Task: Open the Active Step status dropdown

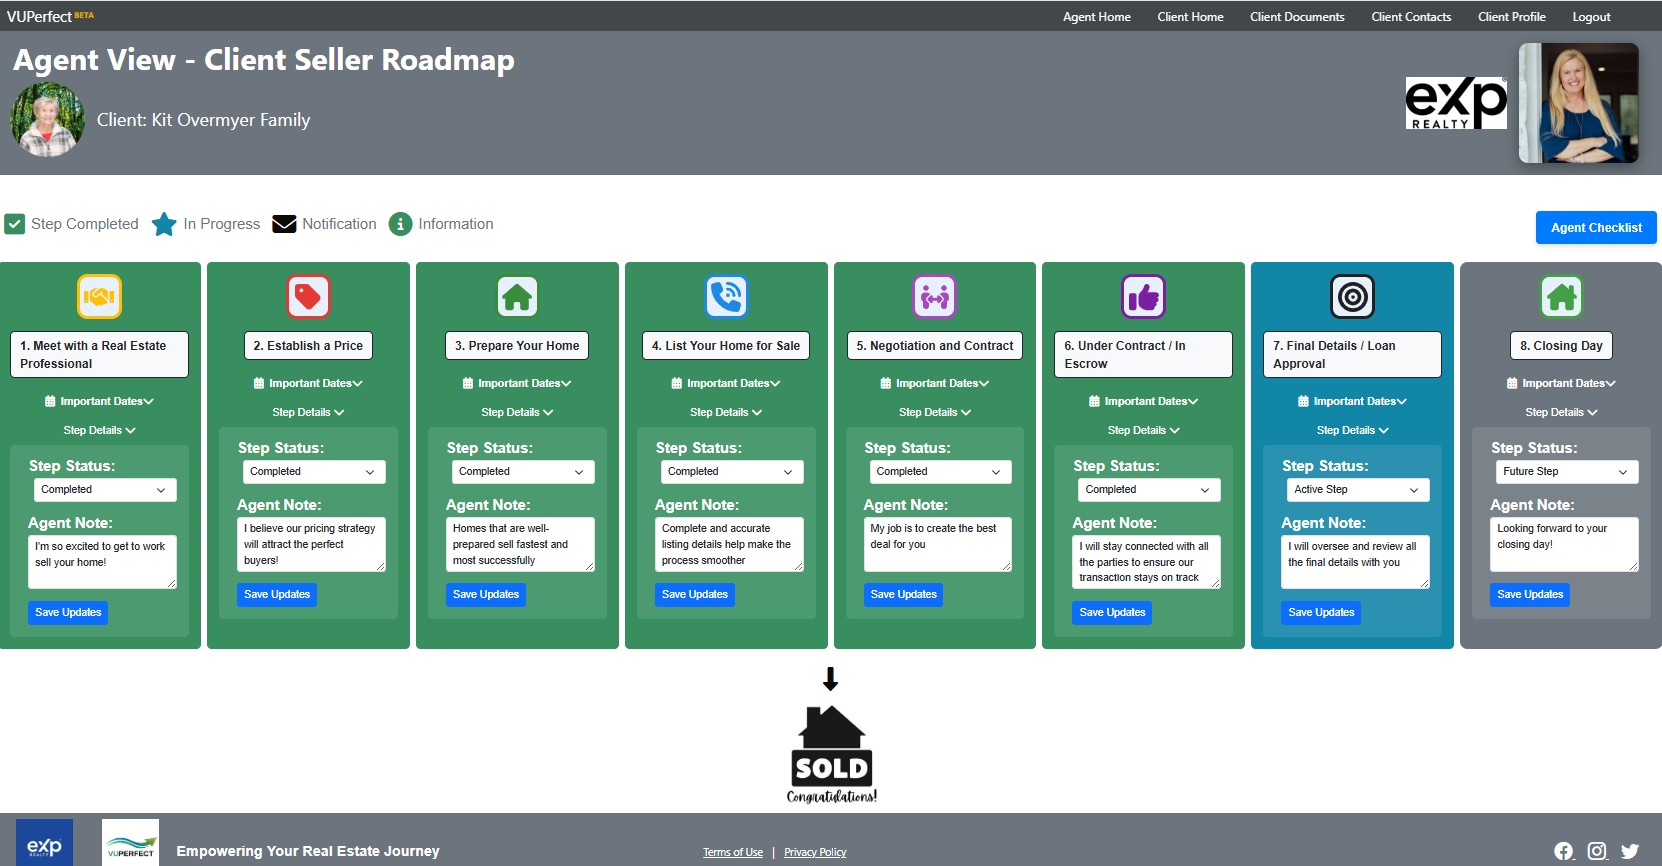Action: point(1358,490)
